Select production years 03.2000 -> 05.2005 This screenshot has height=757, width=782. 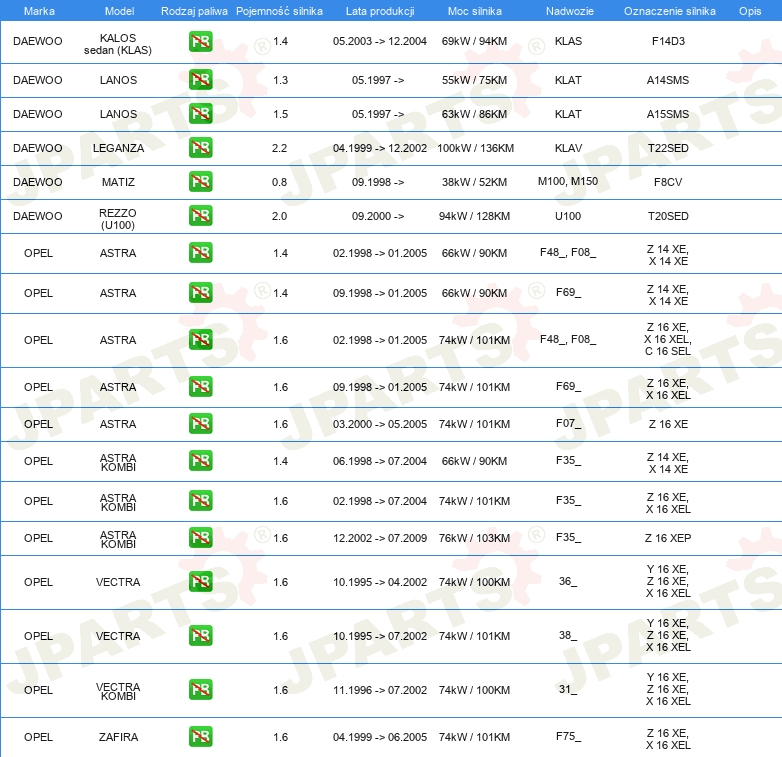click(x=380, y=424)
